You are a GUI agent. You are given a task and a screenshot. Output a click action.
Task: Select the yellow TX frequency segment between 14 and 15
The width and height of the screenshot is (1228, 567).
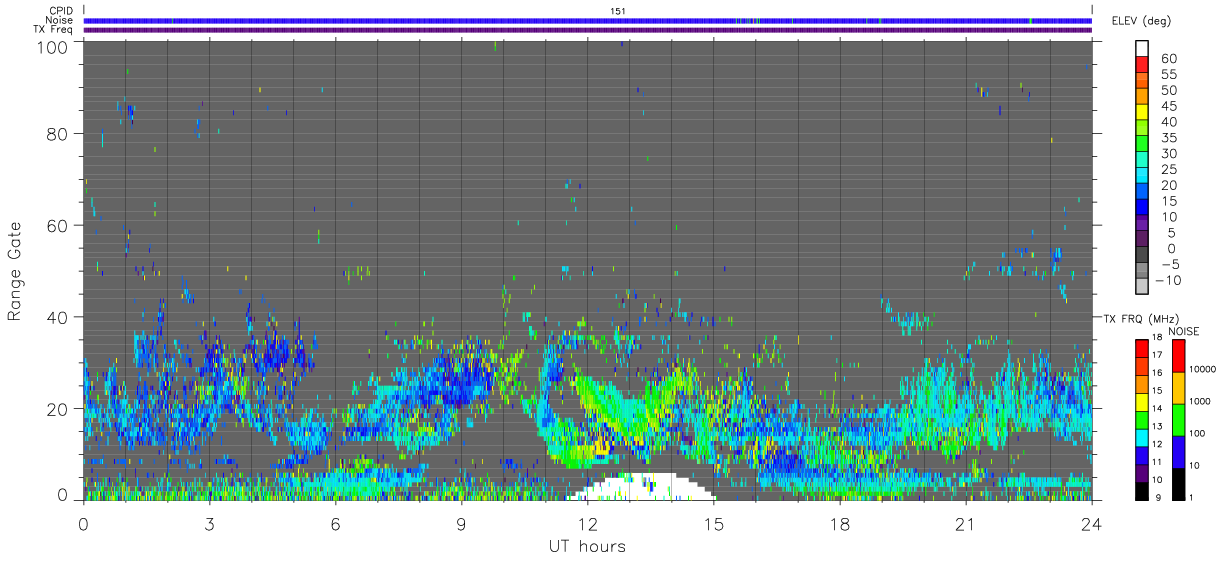tap(1142, 402)
